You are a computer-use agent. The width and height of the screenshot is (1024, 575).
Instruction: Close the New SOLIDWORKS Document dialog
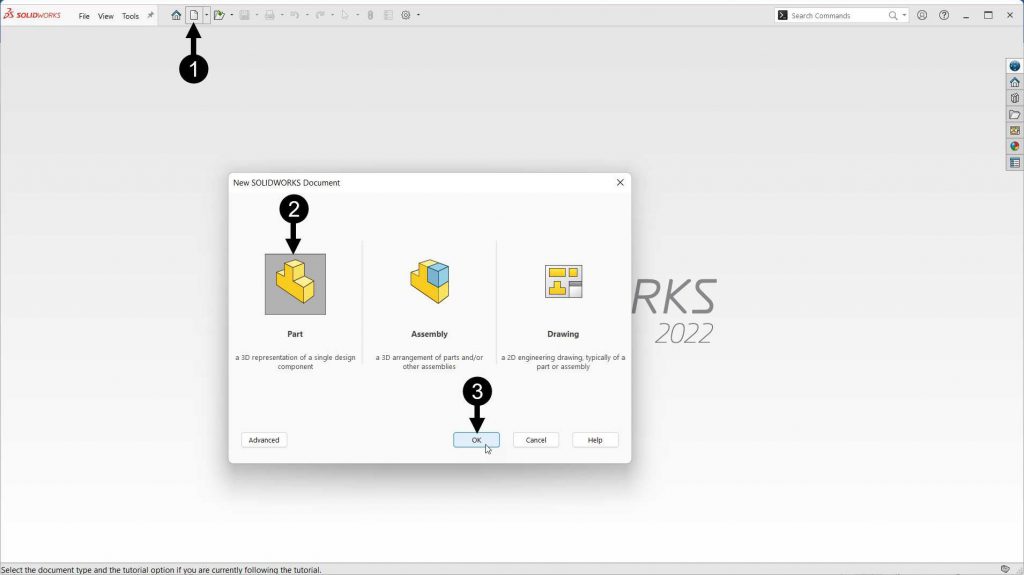(620, 182)
